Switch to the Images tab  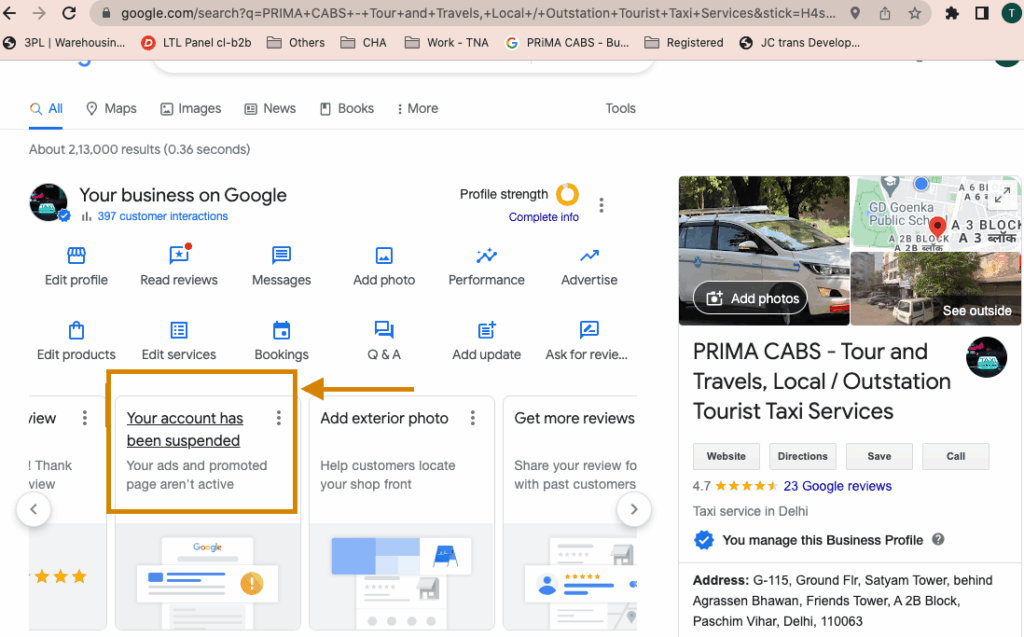click(x=190, y=108)
